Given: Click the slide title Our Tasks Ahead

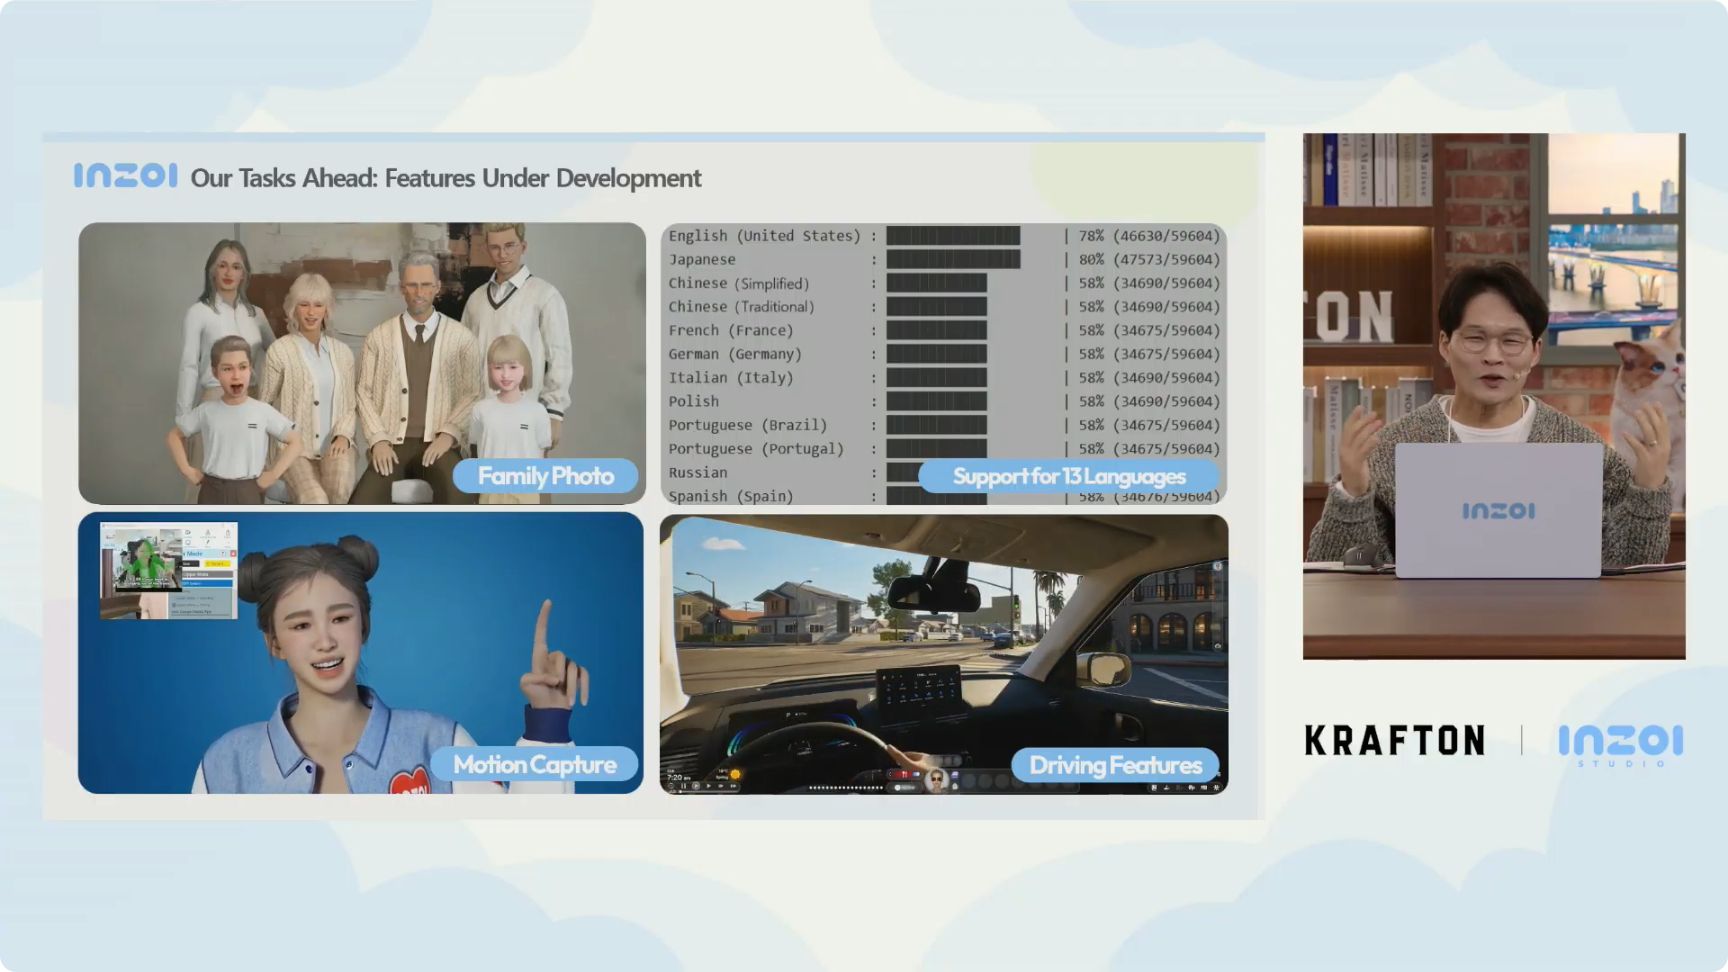Looking at the screenshot, I should (445, 178).
